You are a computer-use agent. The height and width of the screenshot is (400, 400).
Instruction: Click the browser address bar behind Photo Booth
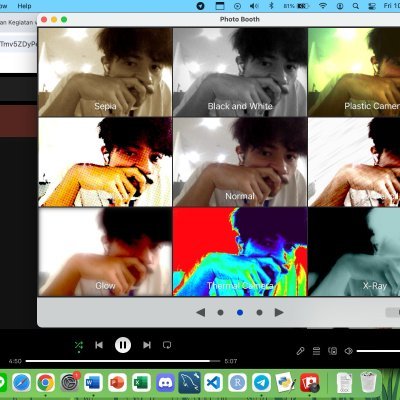18,44
